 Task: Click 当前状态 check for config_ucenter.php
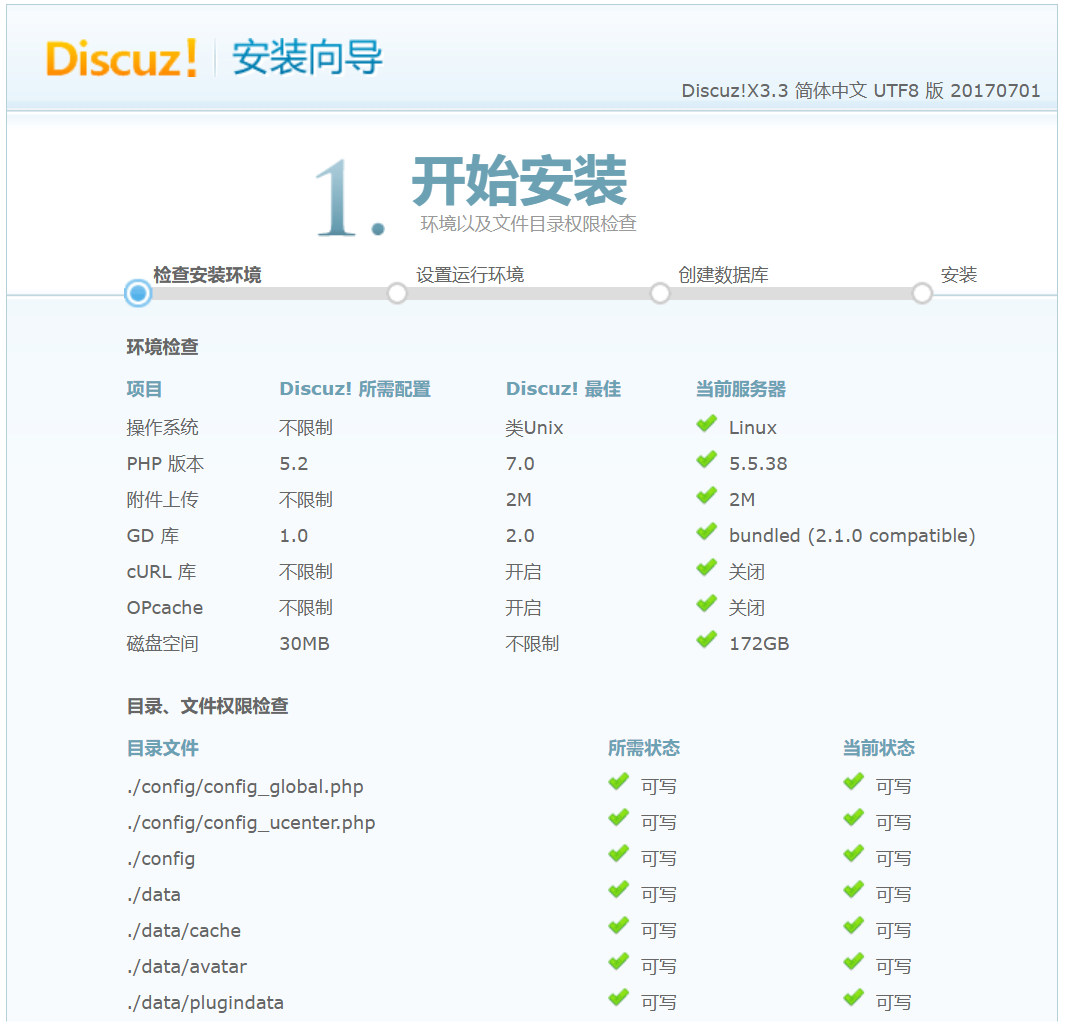[x=854, y=818]
